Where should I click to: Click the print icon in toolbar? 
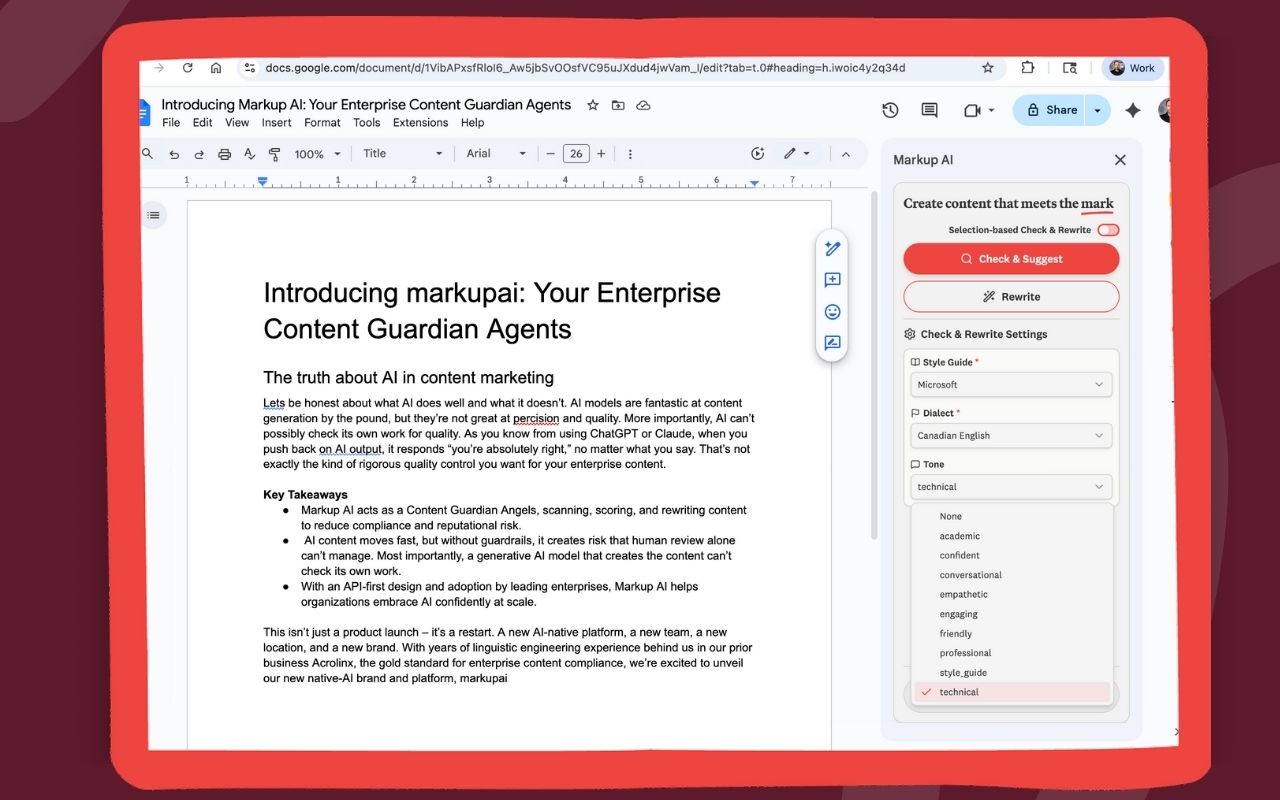[x=224, y=154]
